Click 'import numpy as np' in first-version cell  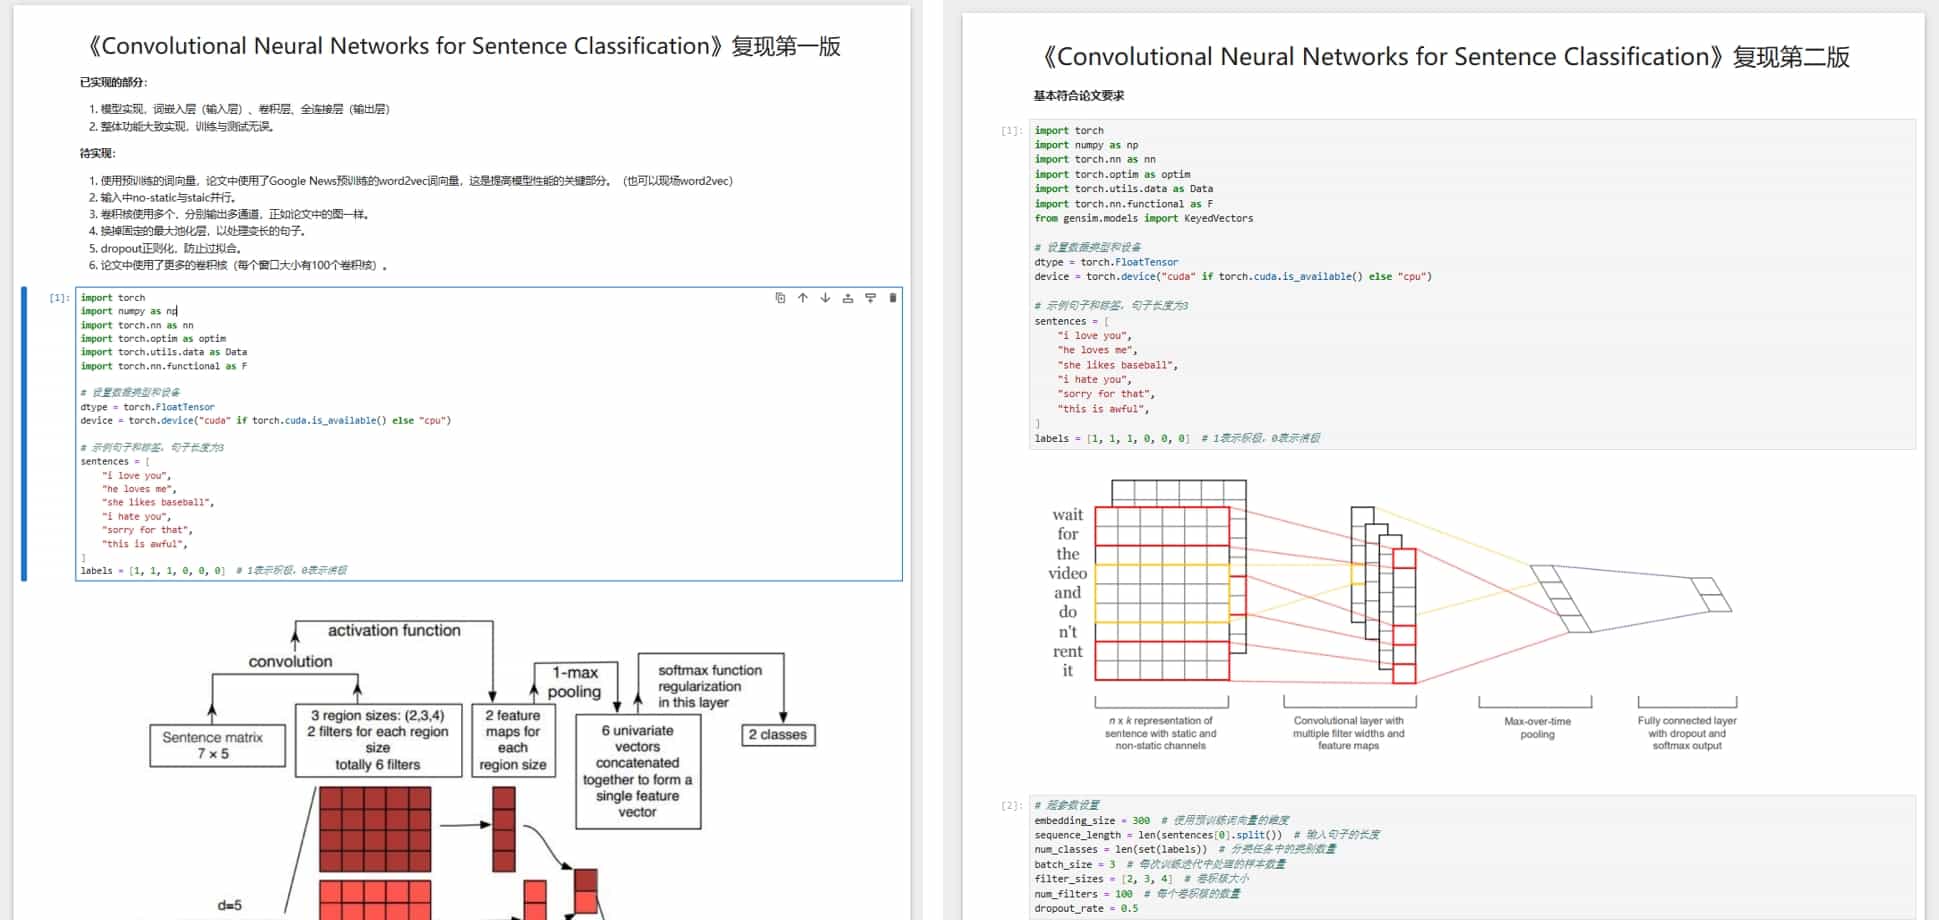tap(129, 311)
